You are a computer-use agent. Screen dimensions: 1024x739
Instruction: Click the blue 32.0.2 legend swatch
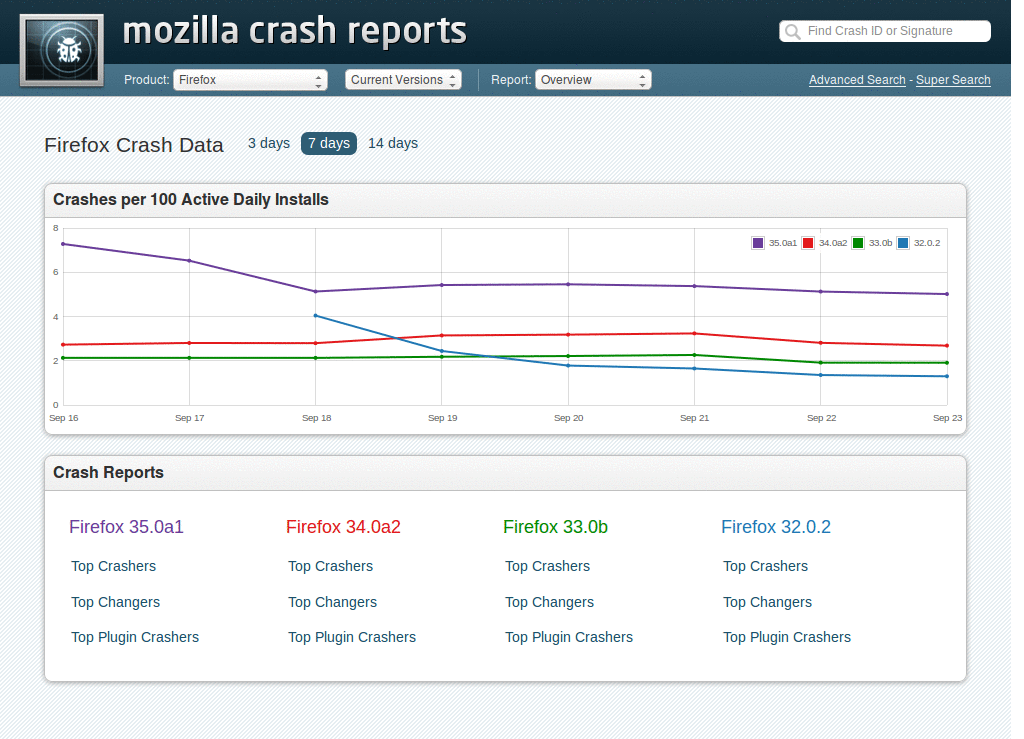pos(903,243)
